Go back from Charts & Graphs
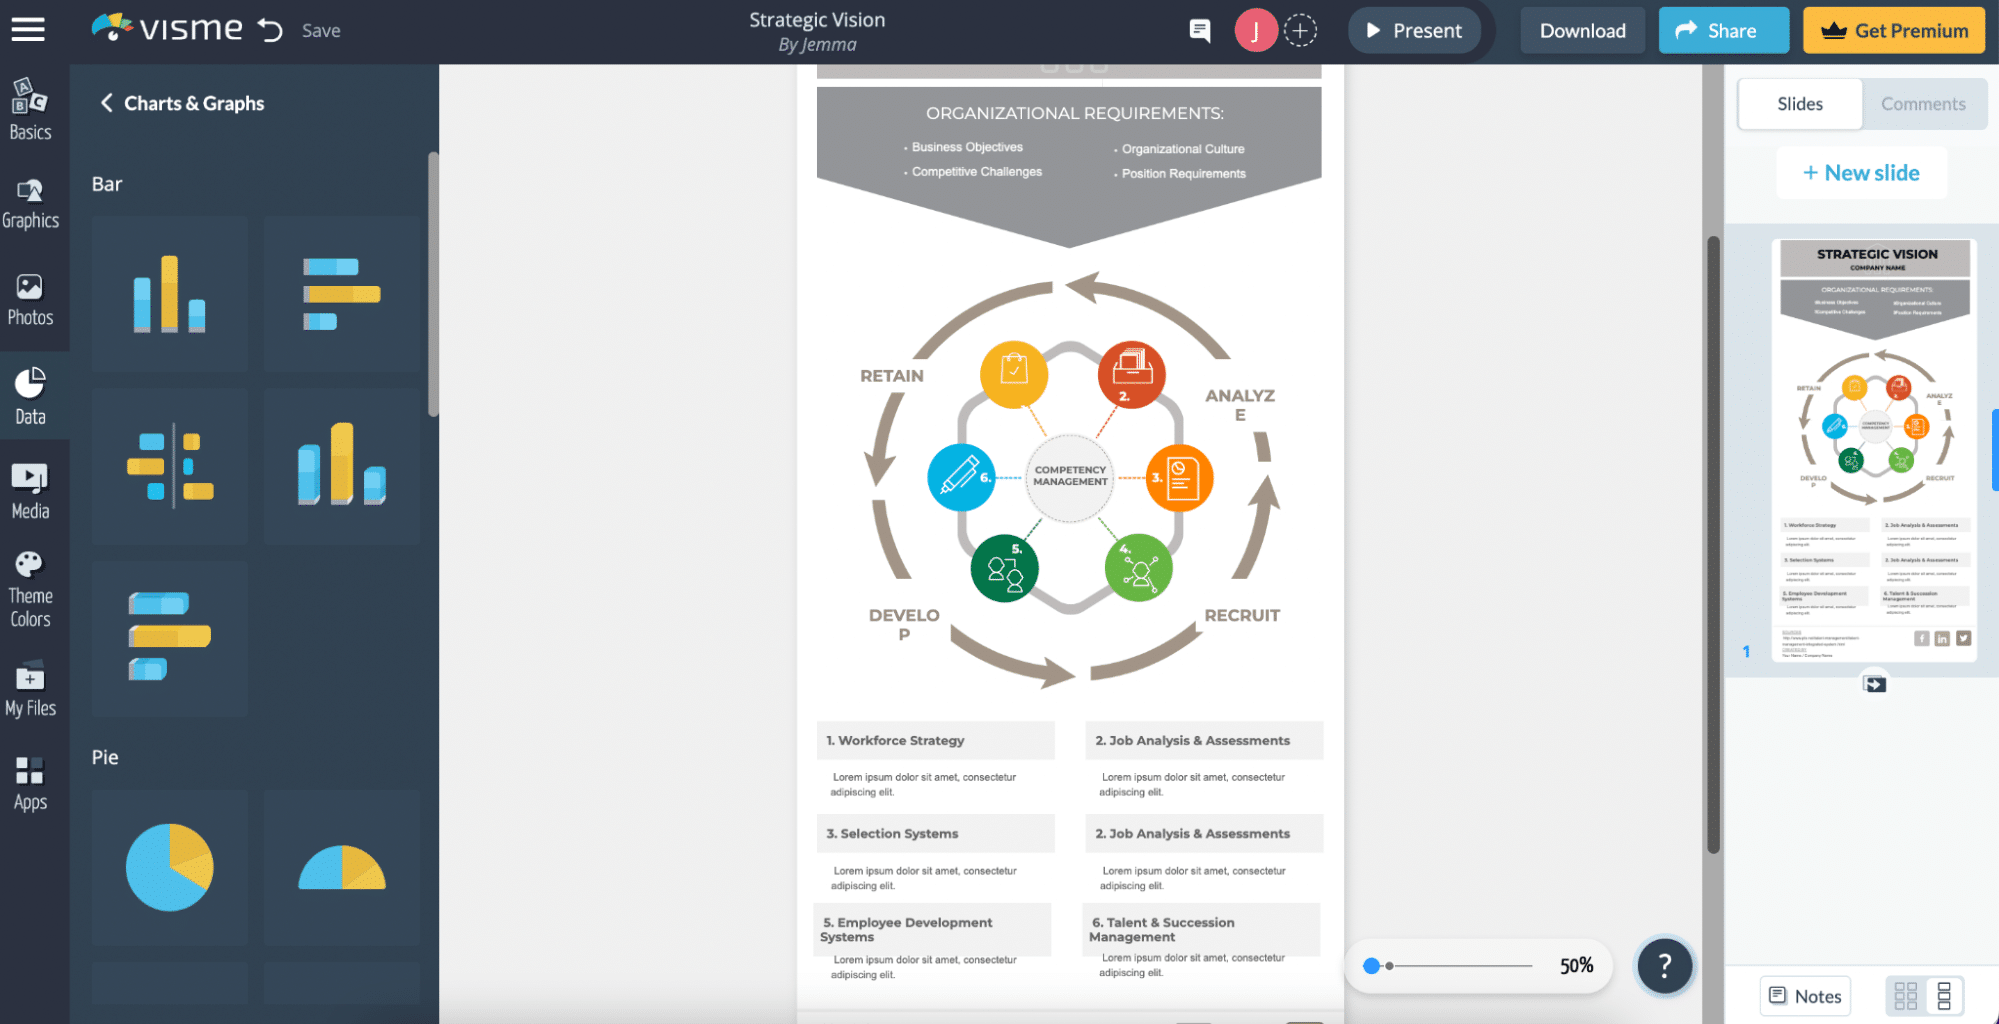This screenshot has width=1999, height=1024. (x=107, y=103)
